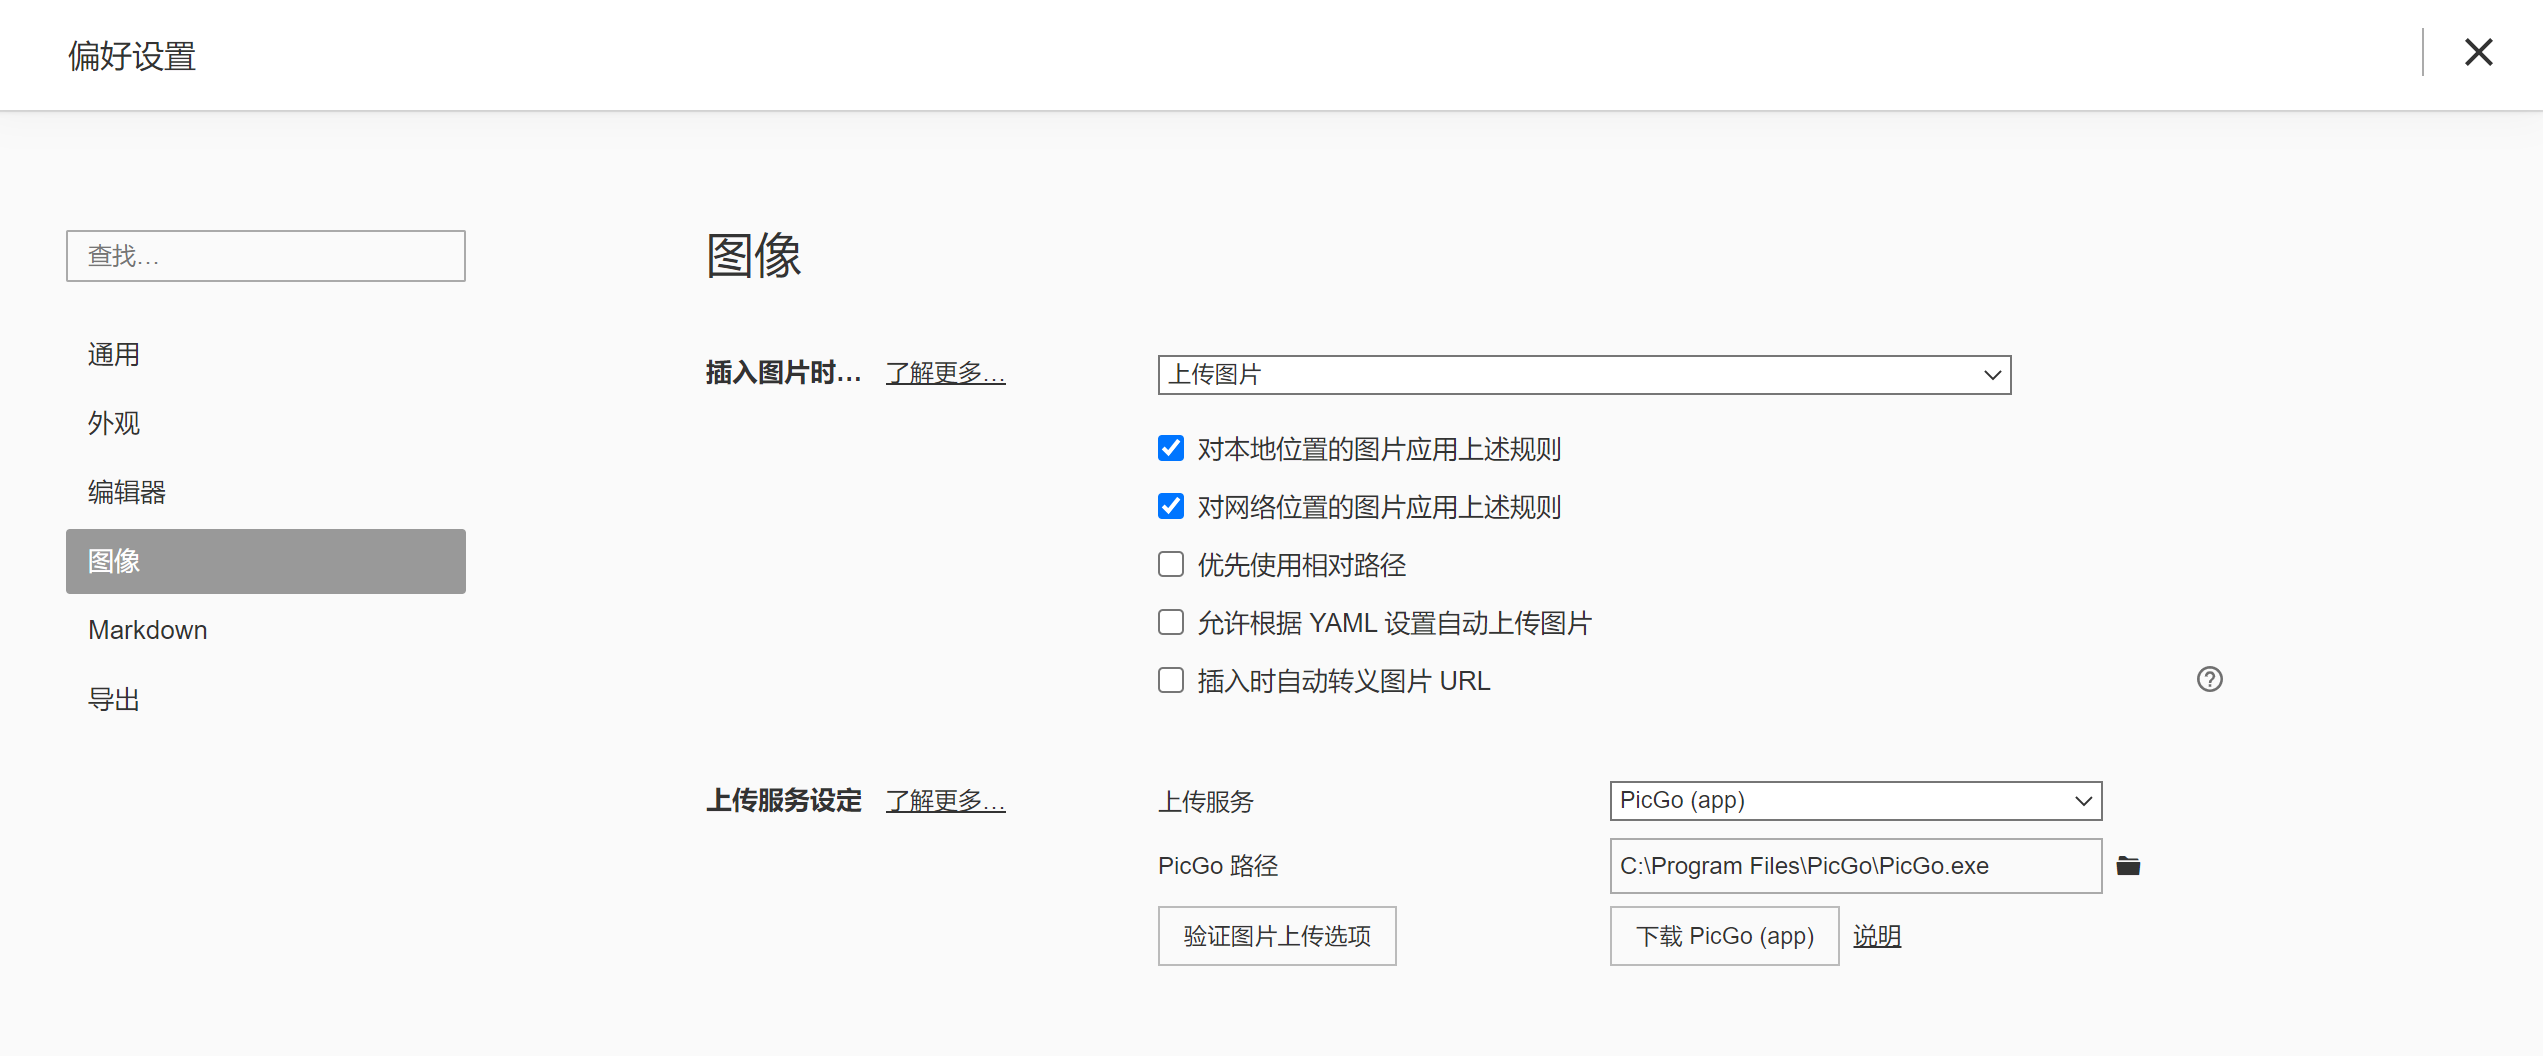Screen dimensions: 2543x1056
Task: Toggle 对网络位置的图片应用上述规则 checkbox
Action: [1171, 507]
